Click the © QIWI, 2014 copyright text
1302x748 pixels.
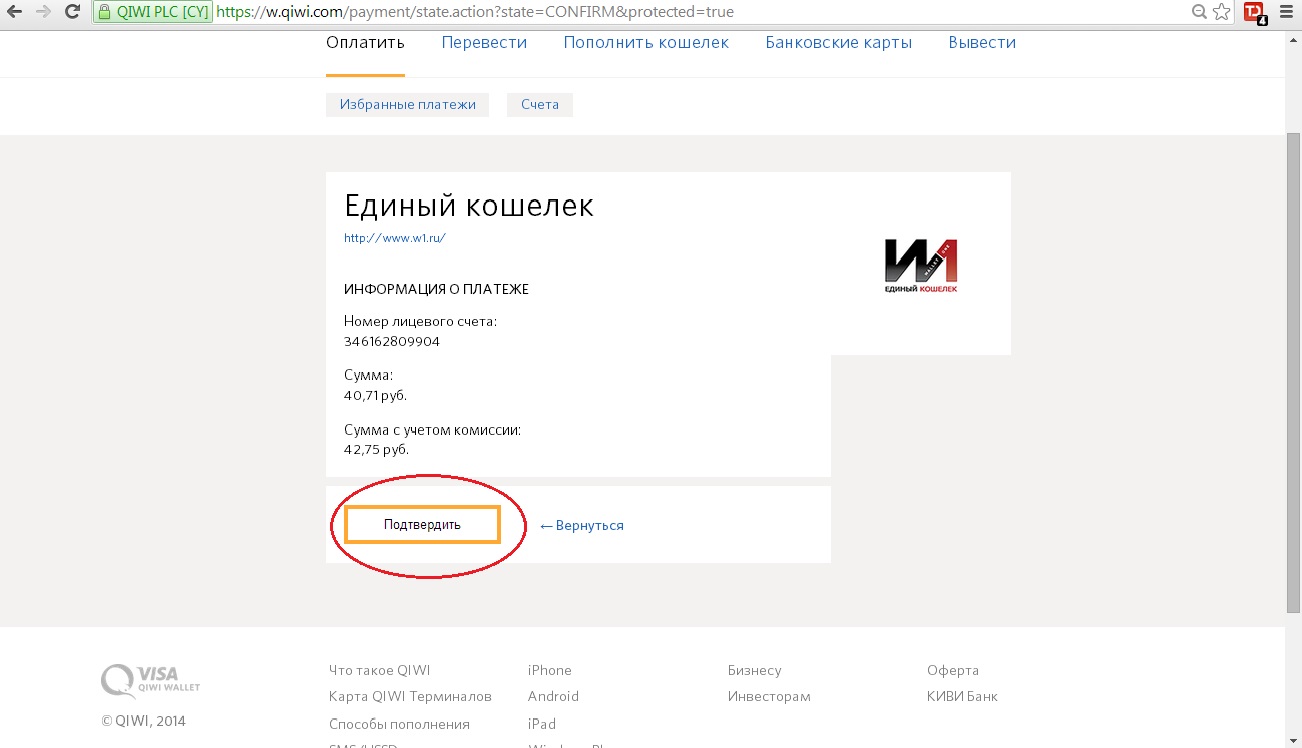pos(143,721)
